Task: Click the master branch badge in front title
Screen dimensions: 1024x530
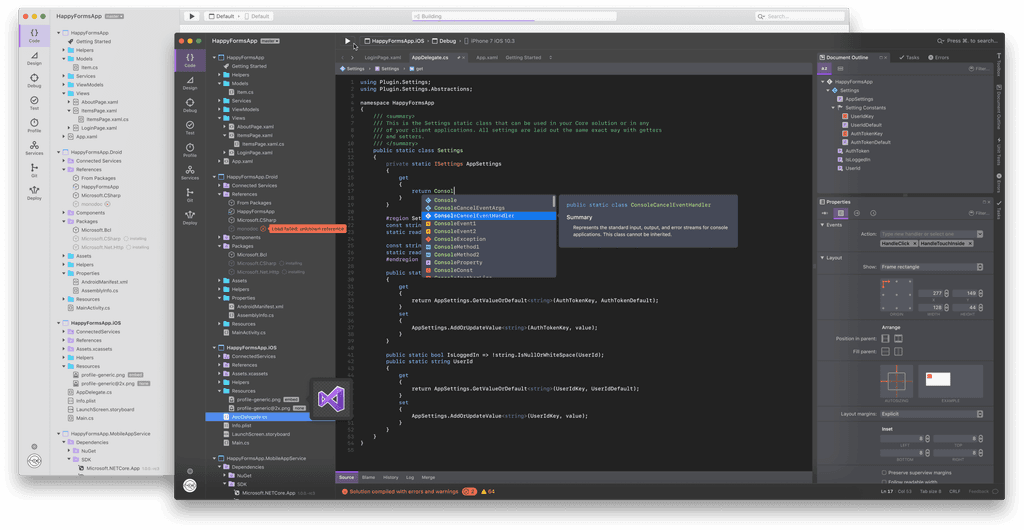Action: pyautogui.click(x=270, y=40)
